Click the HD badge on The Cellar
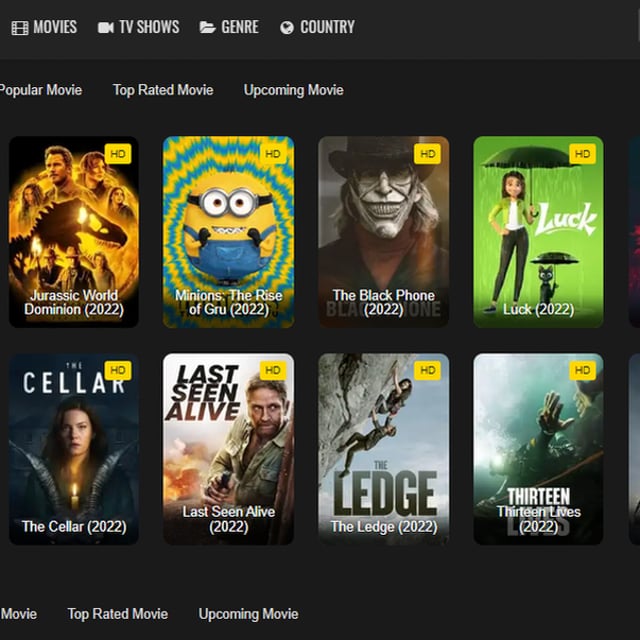 pyautogui.click(x=118, y=370)
